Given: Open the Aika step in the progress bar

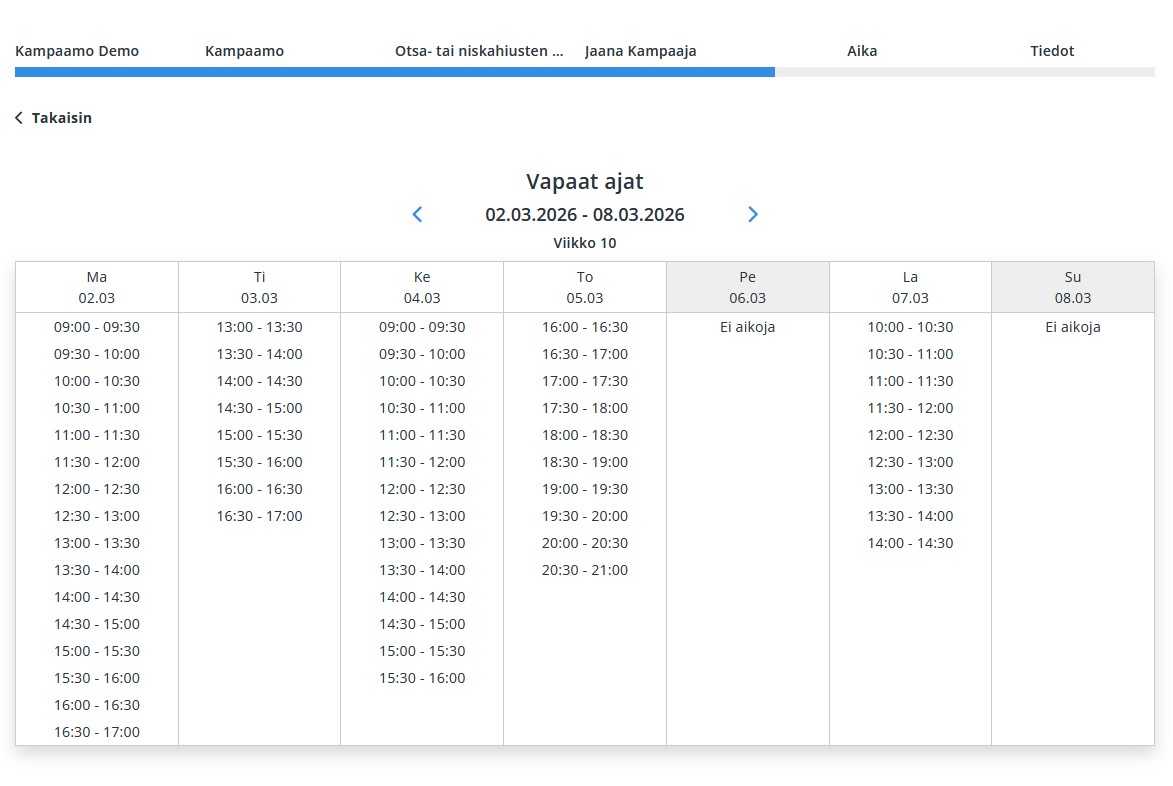Looking at the screenshot, I should (x=862, y=50).
